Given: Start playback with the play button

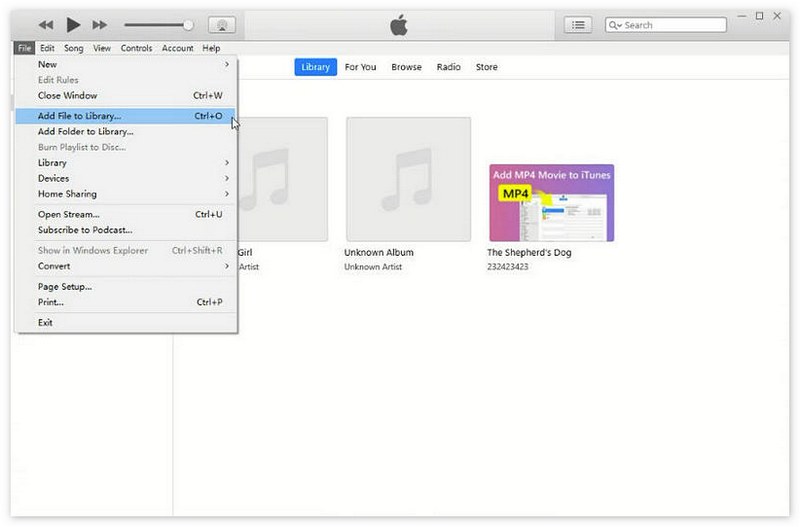Looking at the screenshot, I should point(73,24).
